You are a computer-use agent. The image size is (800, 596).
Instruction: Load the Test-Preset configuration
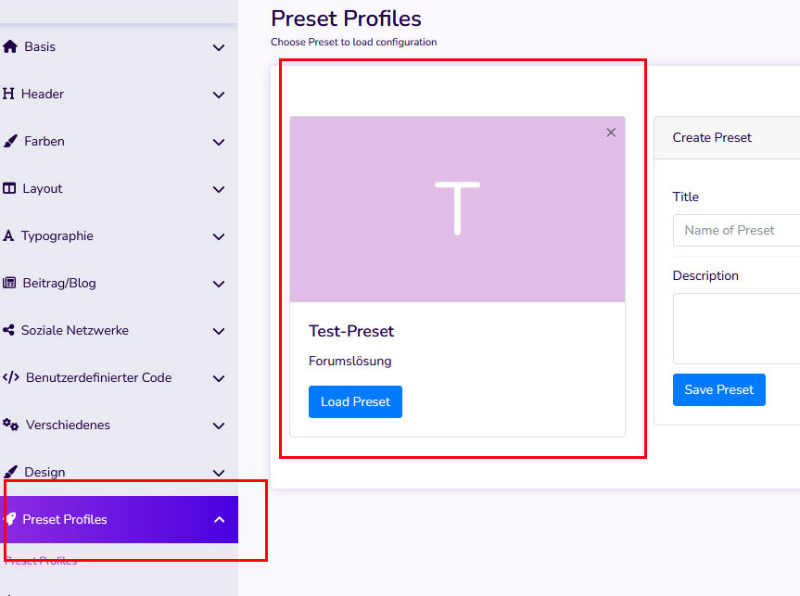(355, 402)
